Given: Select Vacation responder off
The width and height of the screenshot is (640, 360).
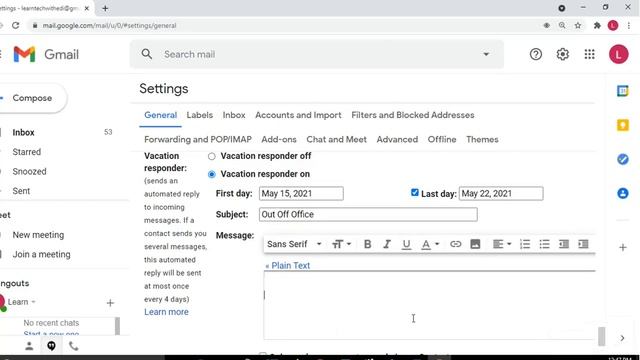Looking at the screenshot, I should [x=211, y=156].
